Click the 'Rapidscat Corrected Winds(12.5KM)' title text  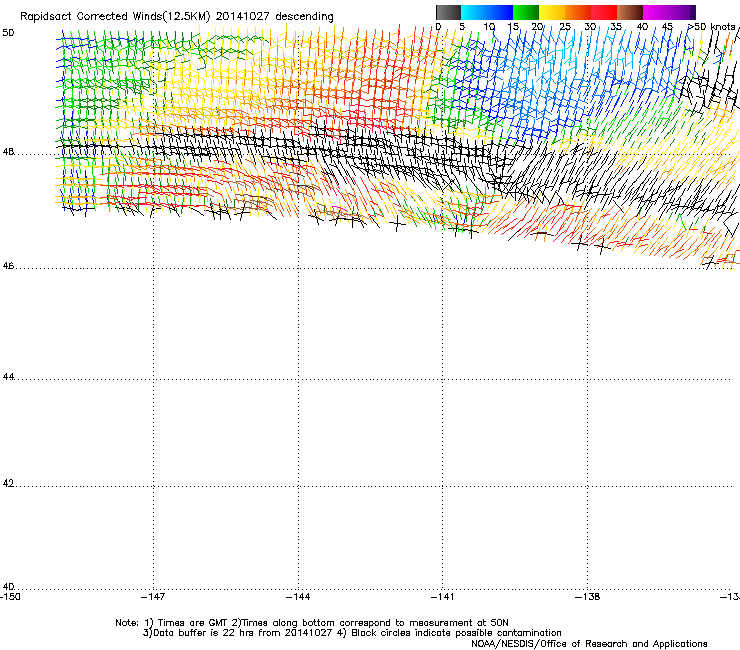coord(115,17)
